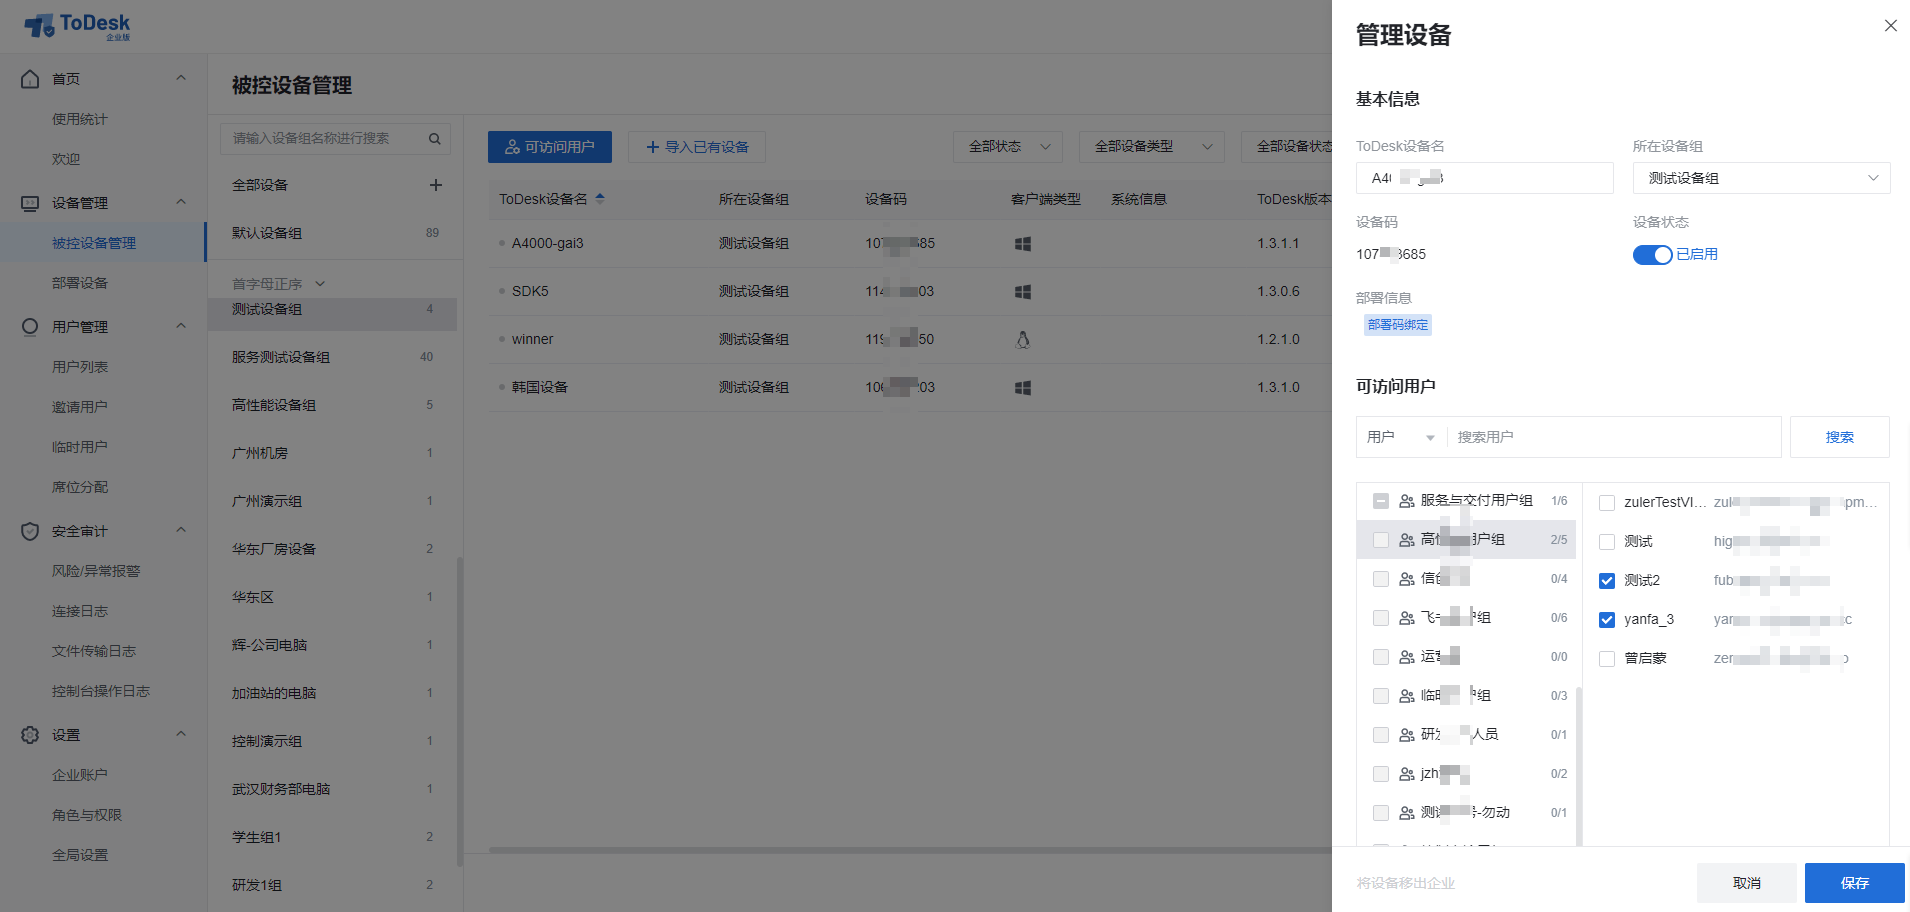The image size is (1910, 912).
Task: Click the ToDesk logo icon
Action: click(40, 26)
